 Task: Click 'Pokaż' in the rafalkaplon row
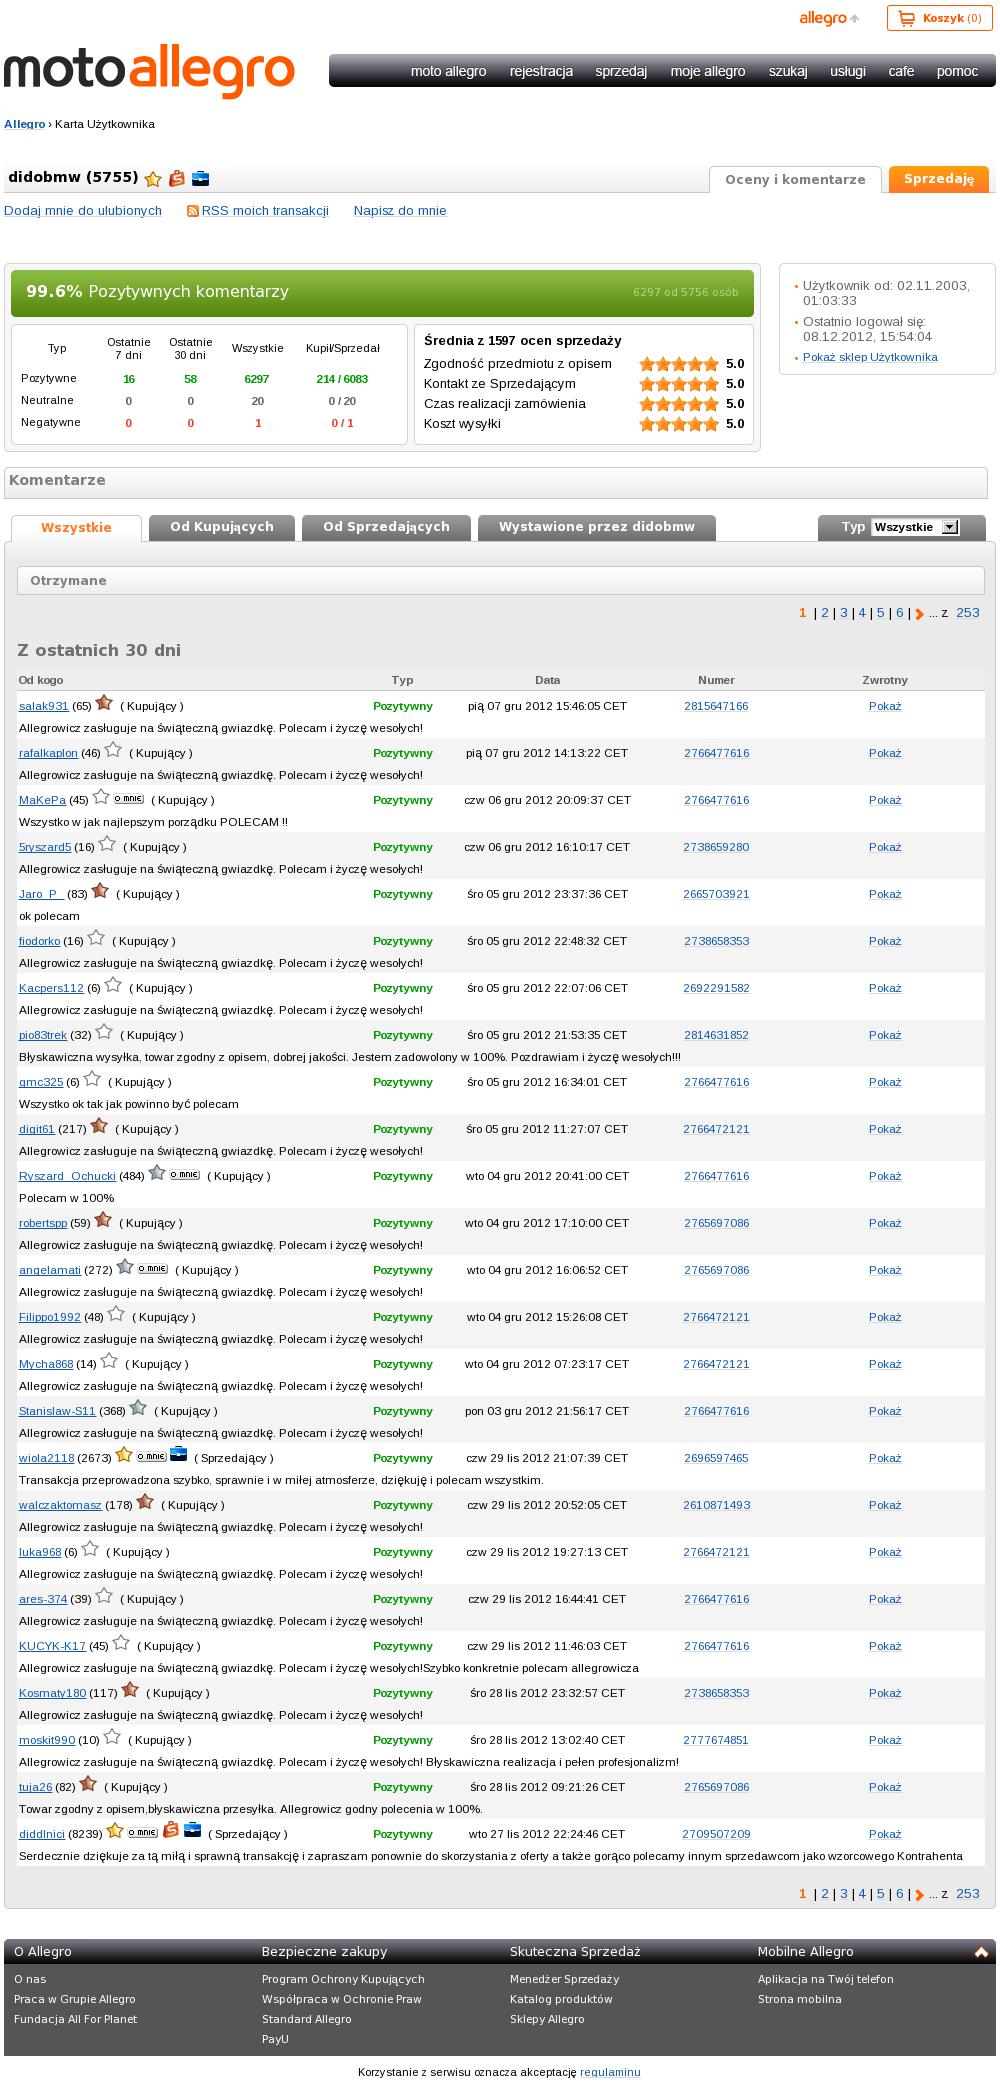click(885, 753)
